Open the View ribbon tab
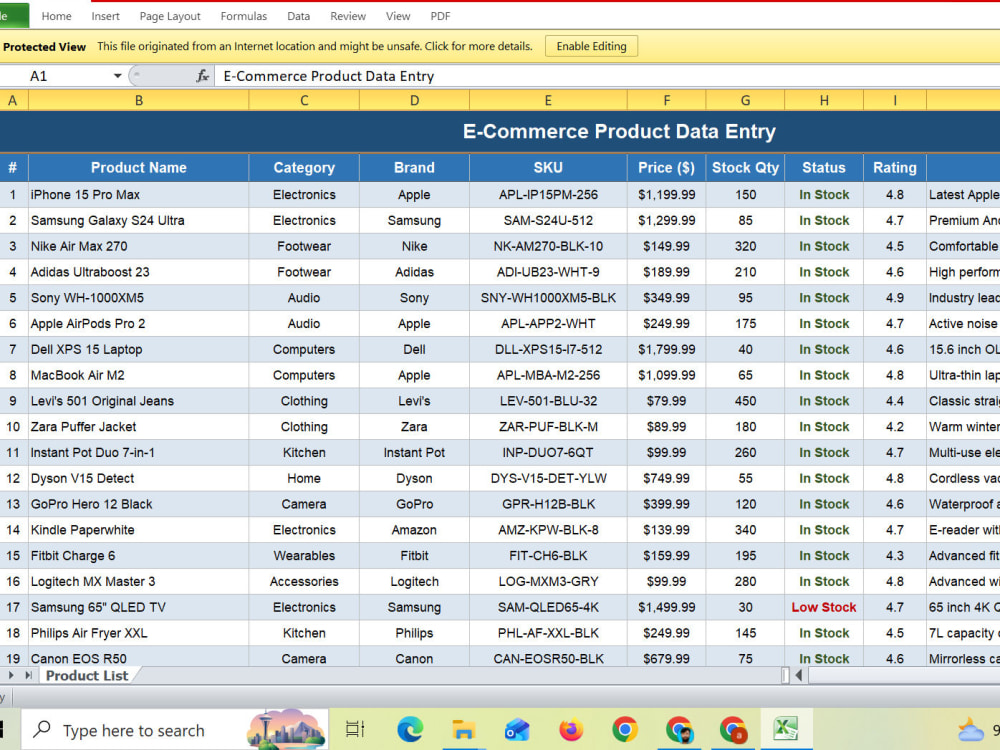The image size is (1000, 750). click(x=397, y=16)
